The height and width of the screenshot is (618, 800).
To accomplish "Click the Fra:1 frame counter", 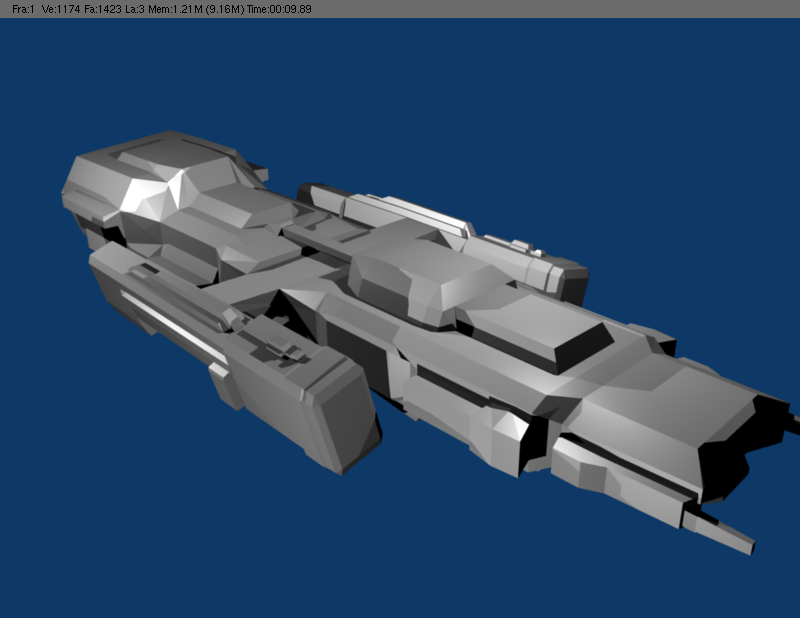I will pyautogui.click(x=23, y=9).
